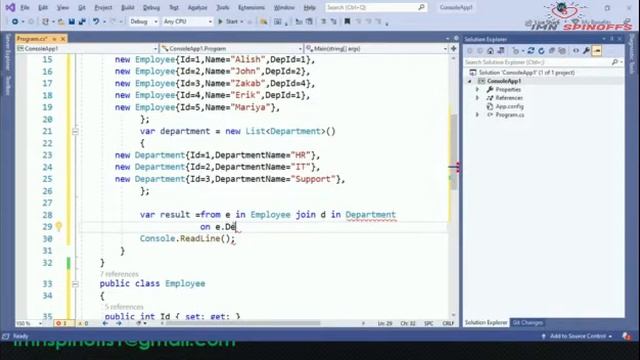Open the Project menu
Screen dimensions: 640x360
tap(103, 7)
